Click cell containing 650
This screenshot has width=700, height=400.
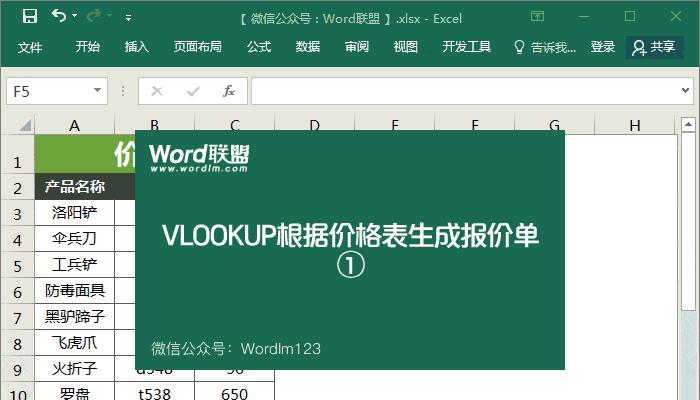[x=234, y=392]
